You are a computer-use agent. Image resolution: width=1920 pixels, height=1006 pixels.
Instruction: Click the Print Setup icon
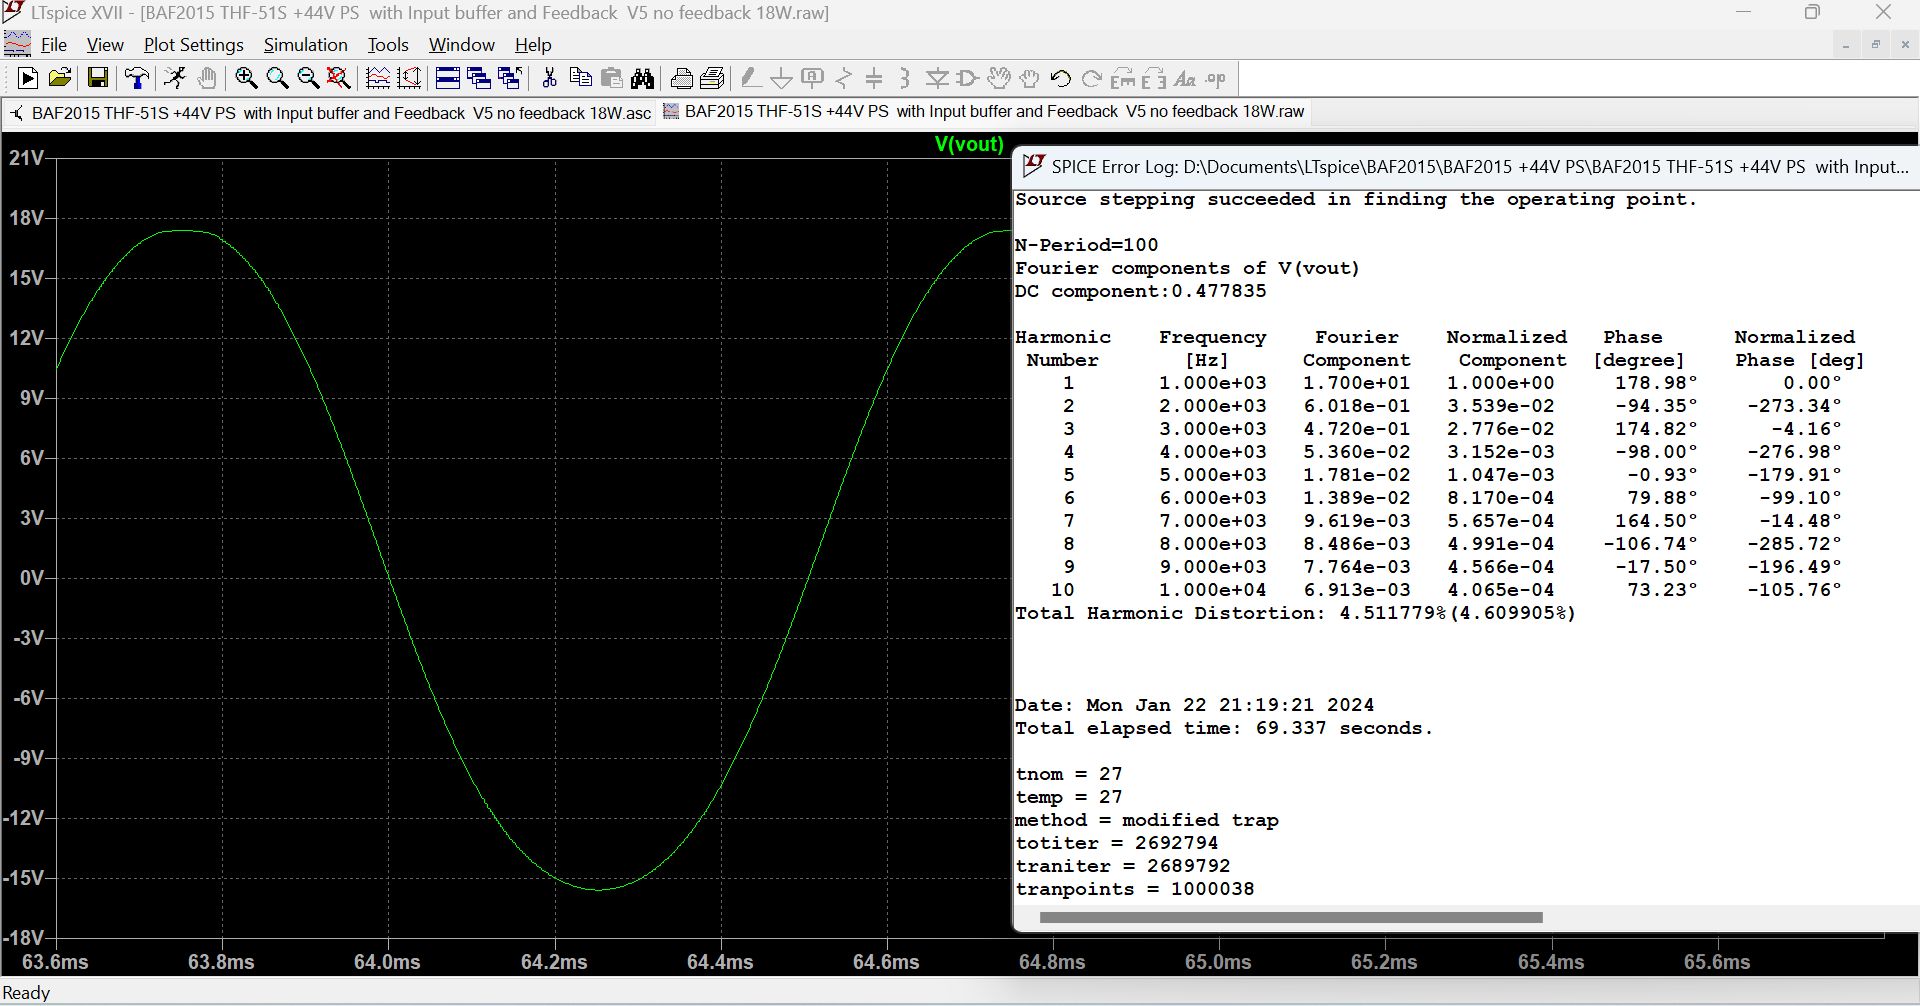coord(682,78)
